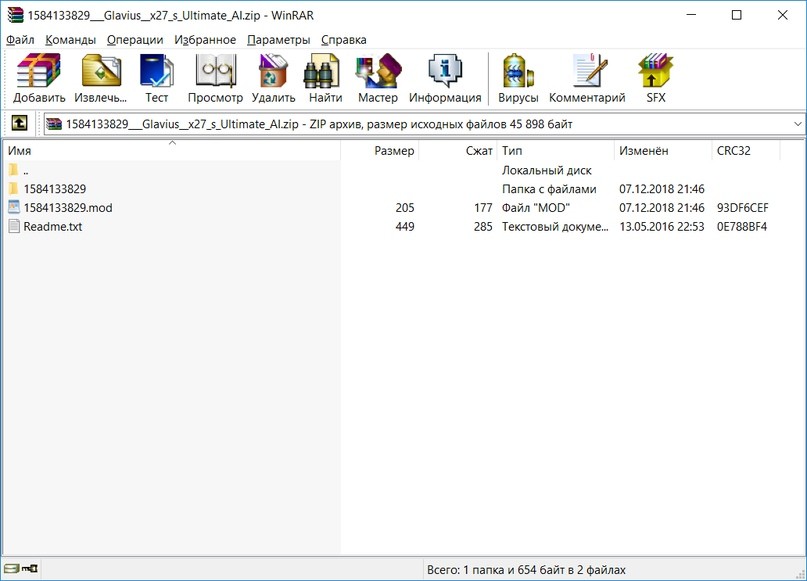Viewport: 807px width, 581px height.
Task: Add archive Комментарий (Comment) icon
Action: 587,79
